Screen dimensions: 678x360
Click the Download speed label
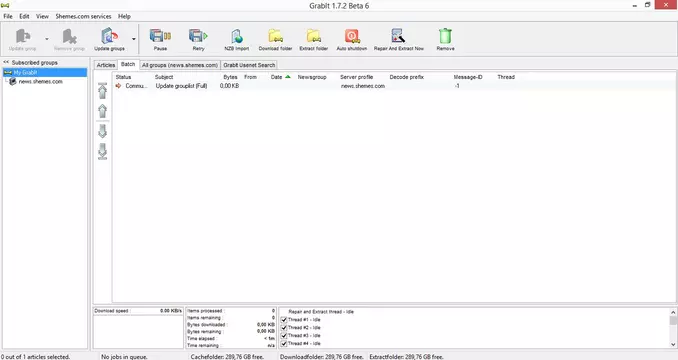(x=112, y=311)
